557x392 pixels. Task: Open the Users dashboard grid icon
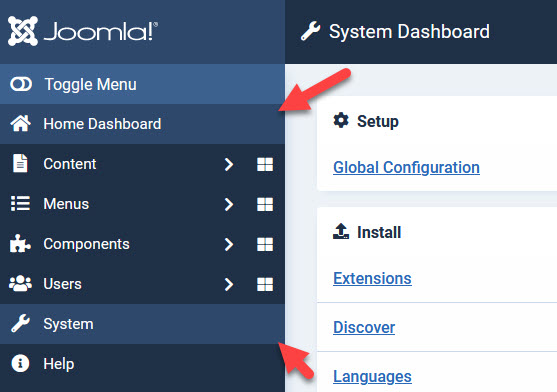pyautogui.click(x=265, y=284)
